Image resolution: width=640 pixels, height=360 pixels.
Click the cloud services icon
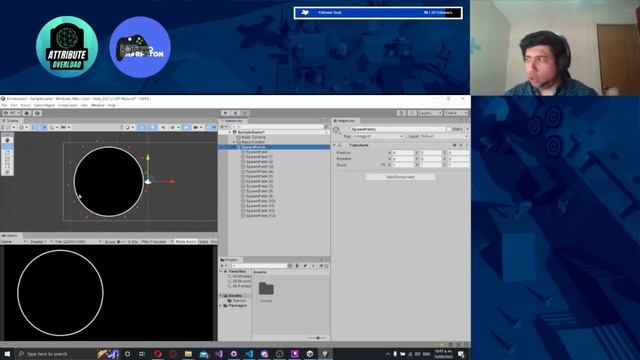pyautogui.click(x=27, y=113)
